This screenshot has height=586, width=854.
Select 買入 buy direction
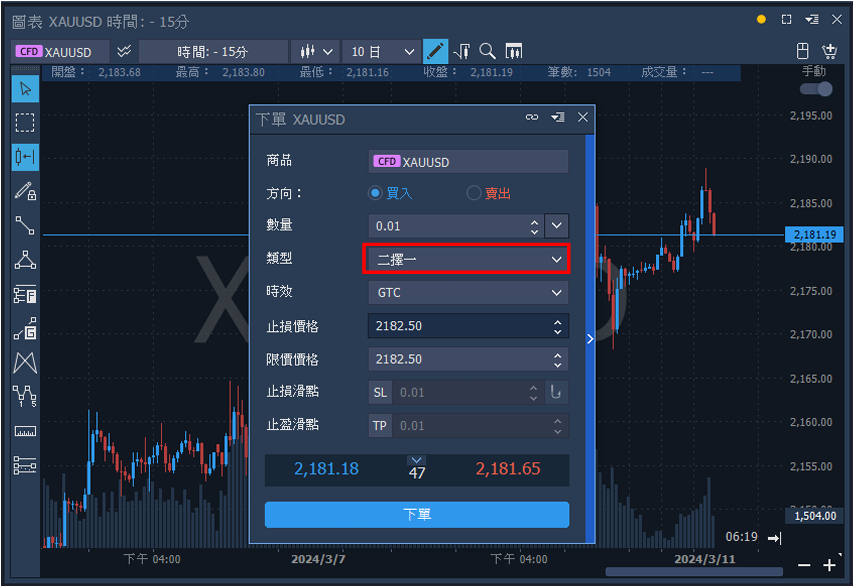(376, 193)
